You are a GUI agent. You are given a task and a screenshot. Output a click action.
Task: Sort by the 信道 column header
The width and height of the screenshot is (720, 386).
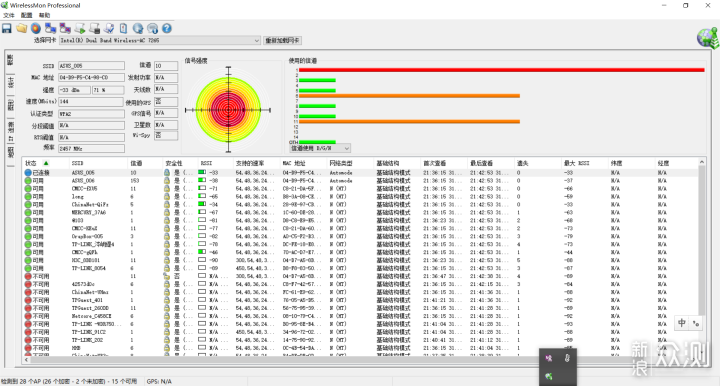(x=145, y=163)
